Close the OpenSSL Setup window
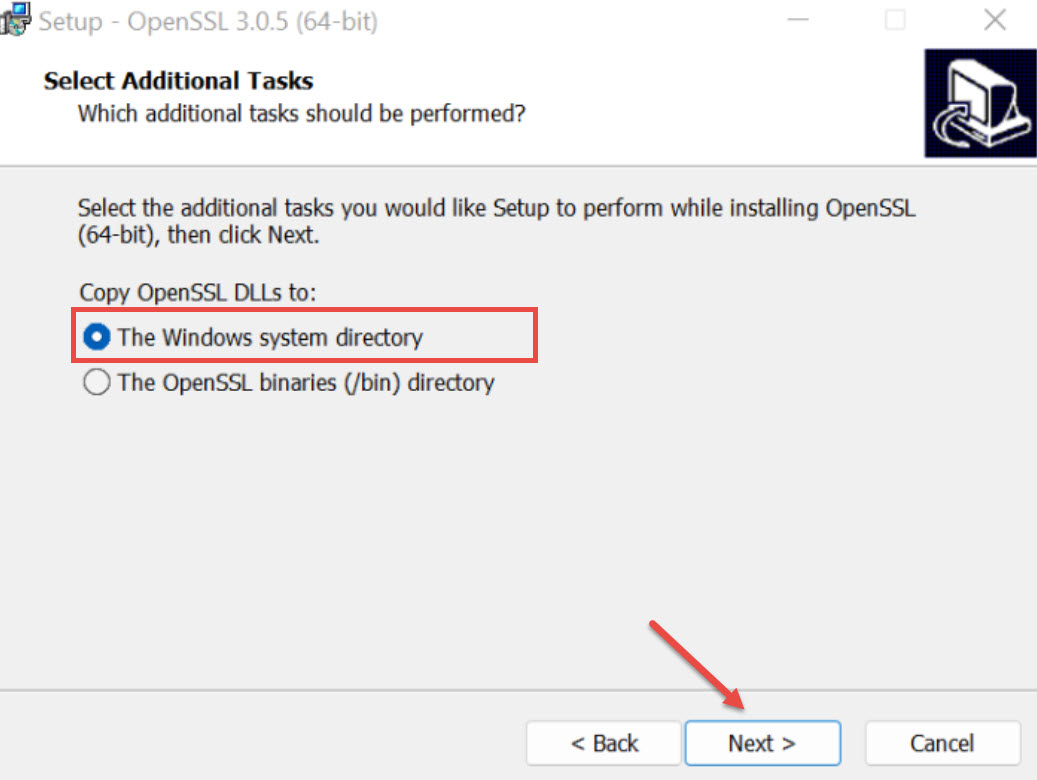Screen dimensions: 1037x780 click(x=994, y=20)
